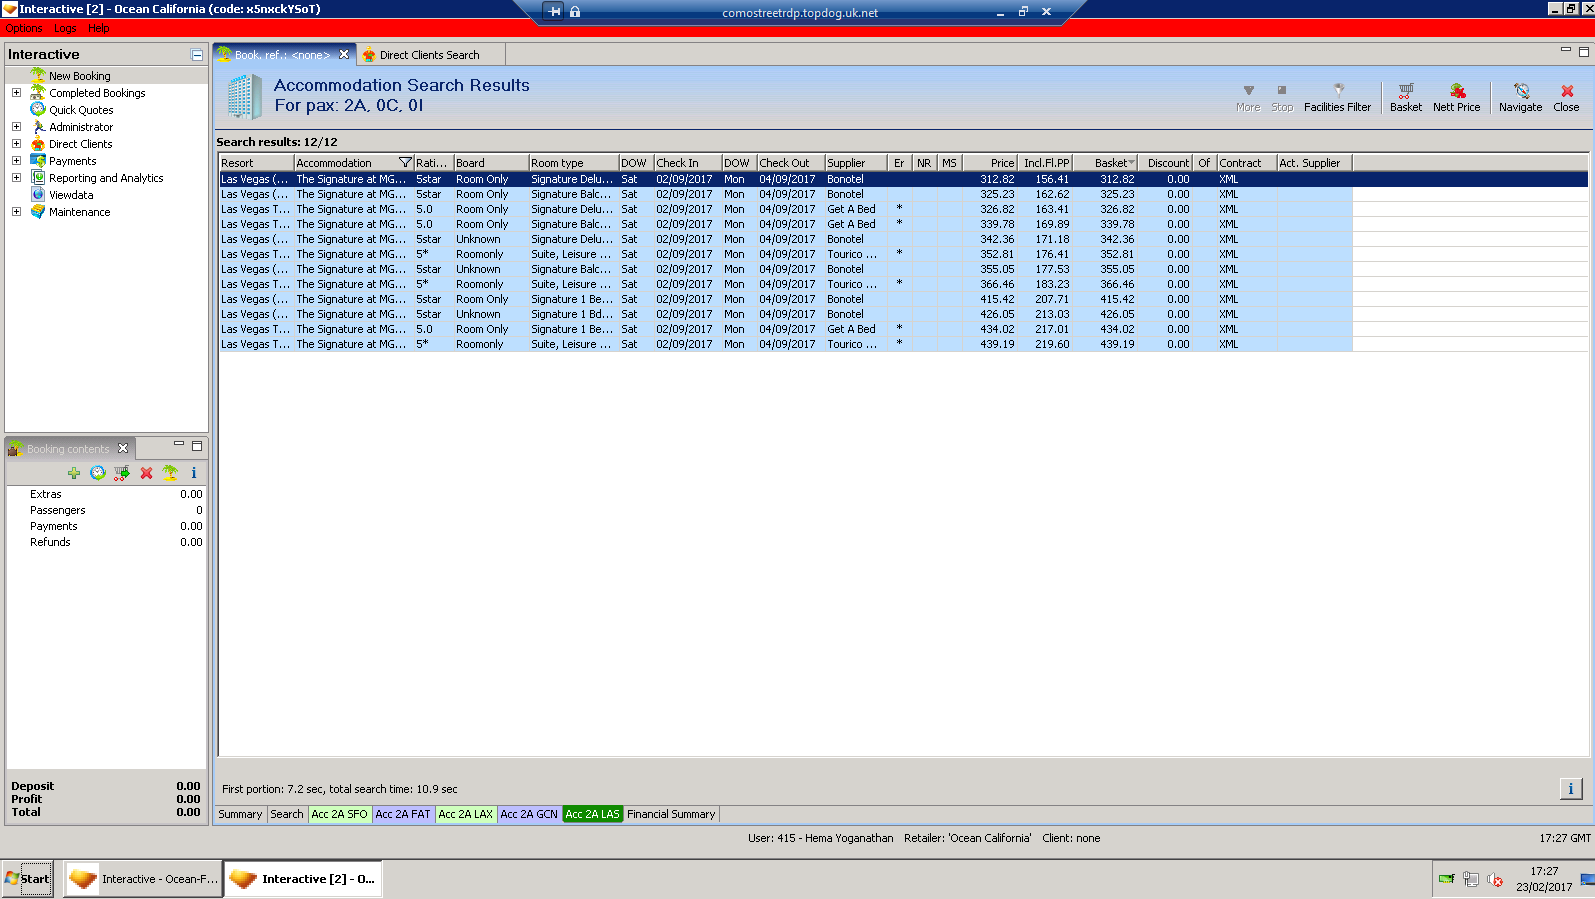Click the Quick Quotes clock icon
Viewport: 1595px width, 899px height.
[38, 109]
